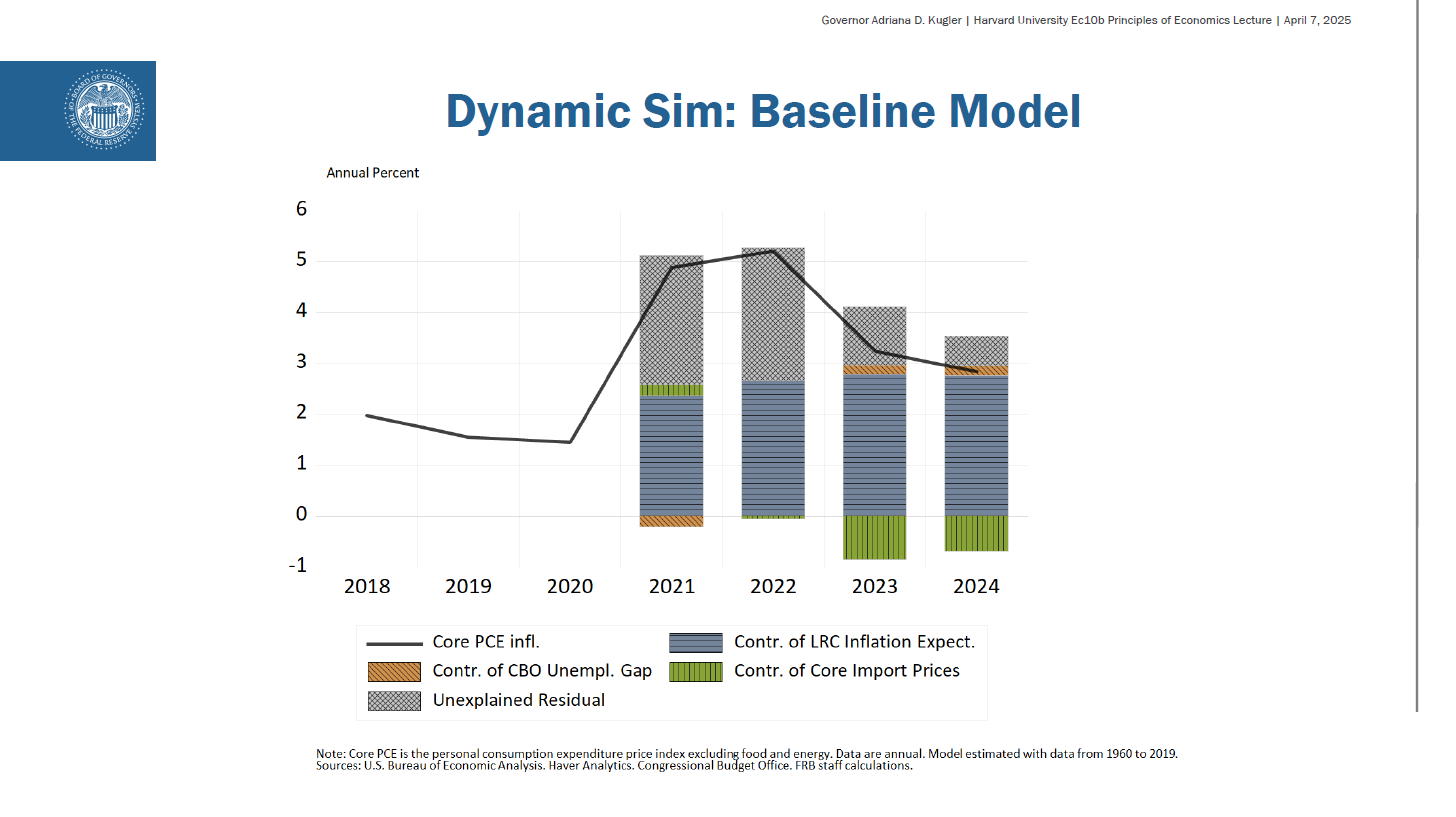Click the 2024 x-axis year label
This screenshot has height=817, width=1456.
click(x=976, y=586)
